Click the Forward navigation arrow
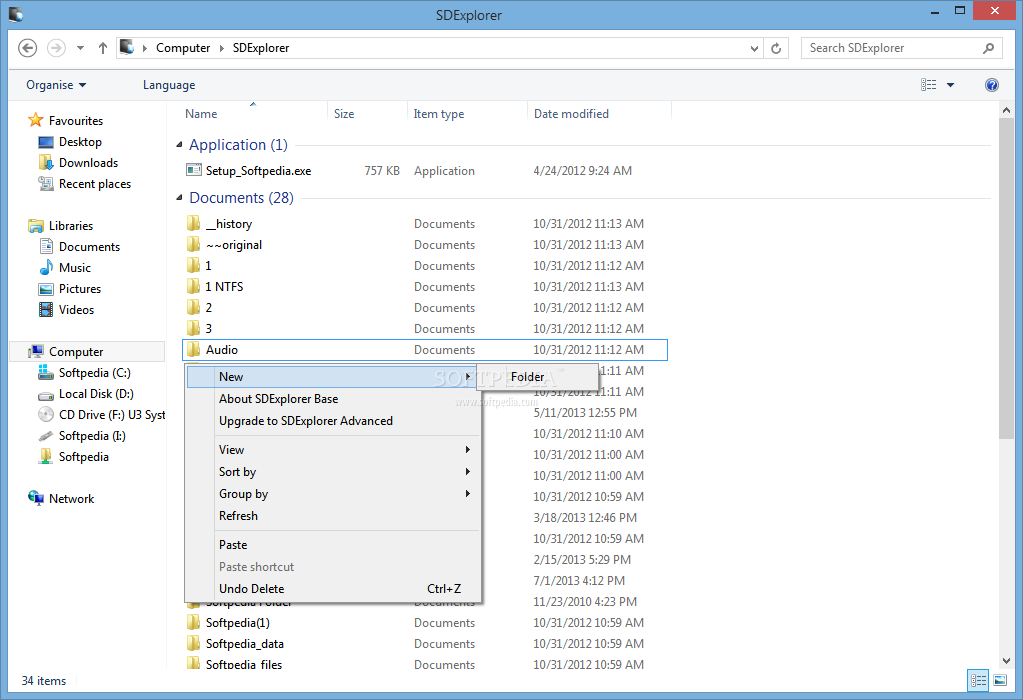 (56, 48)
